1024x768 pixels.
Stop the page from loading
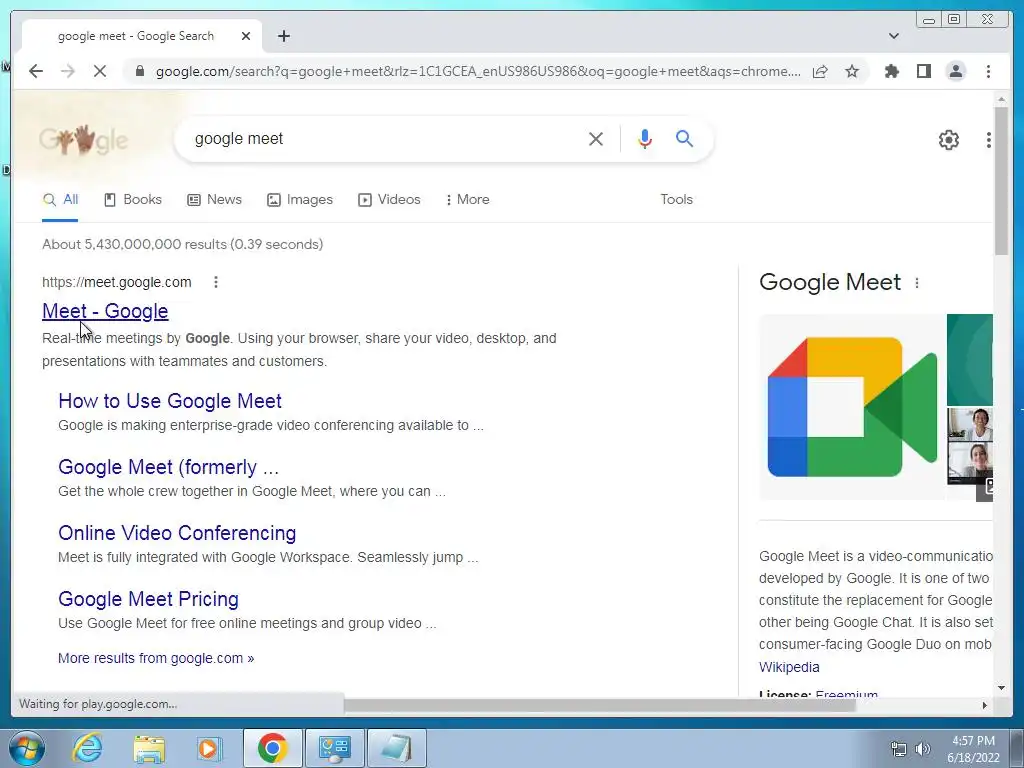click(x=99, y=71)
